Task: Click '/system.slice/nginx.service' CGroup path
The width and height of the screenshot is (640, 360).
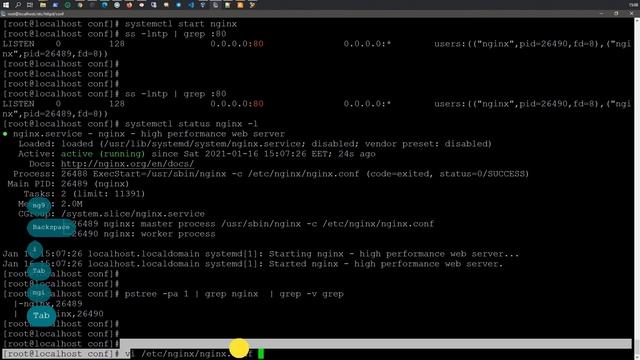Action: (x=133, y=214)
